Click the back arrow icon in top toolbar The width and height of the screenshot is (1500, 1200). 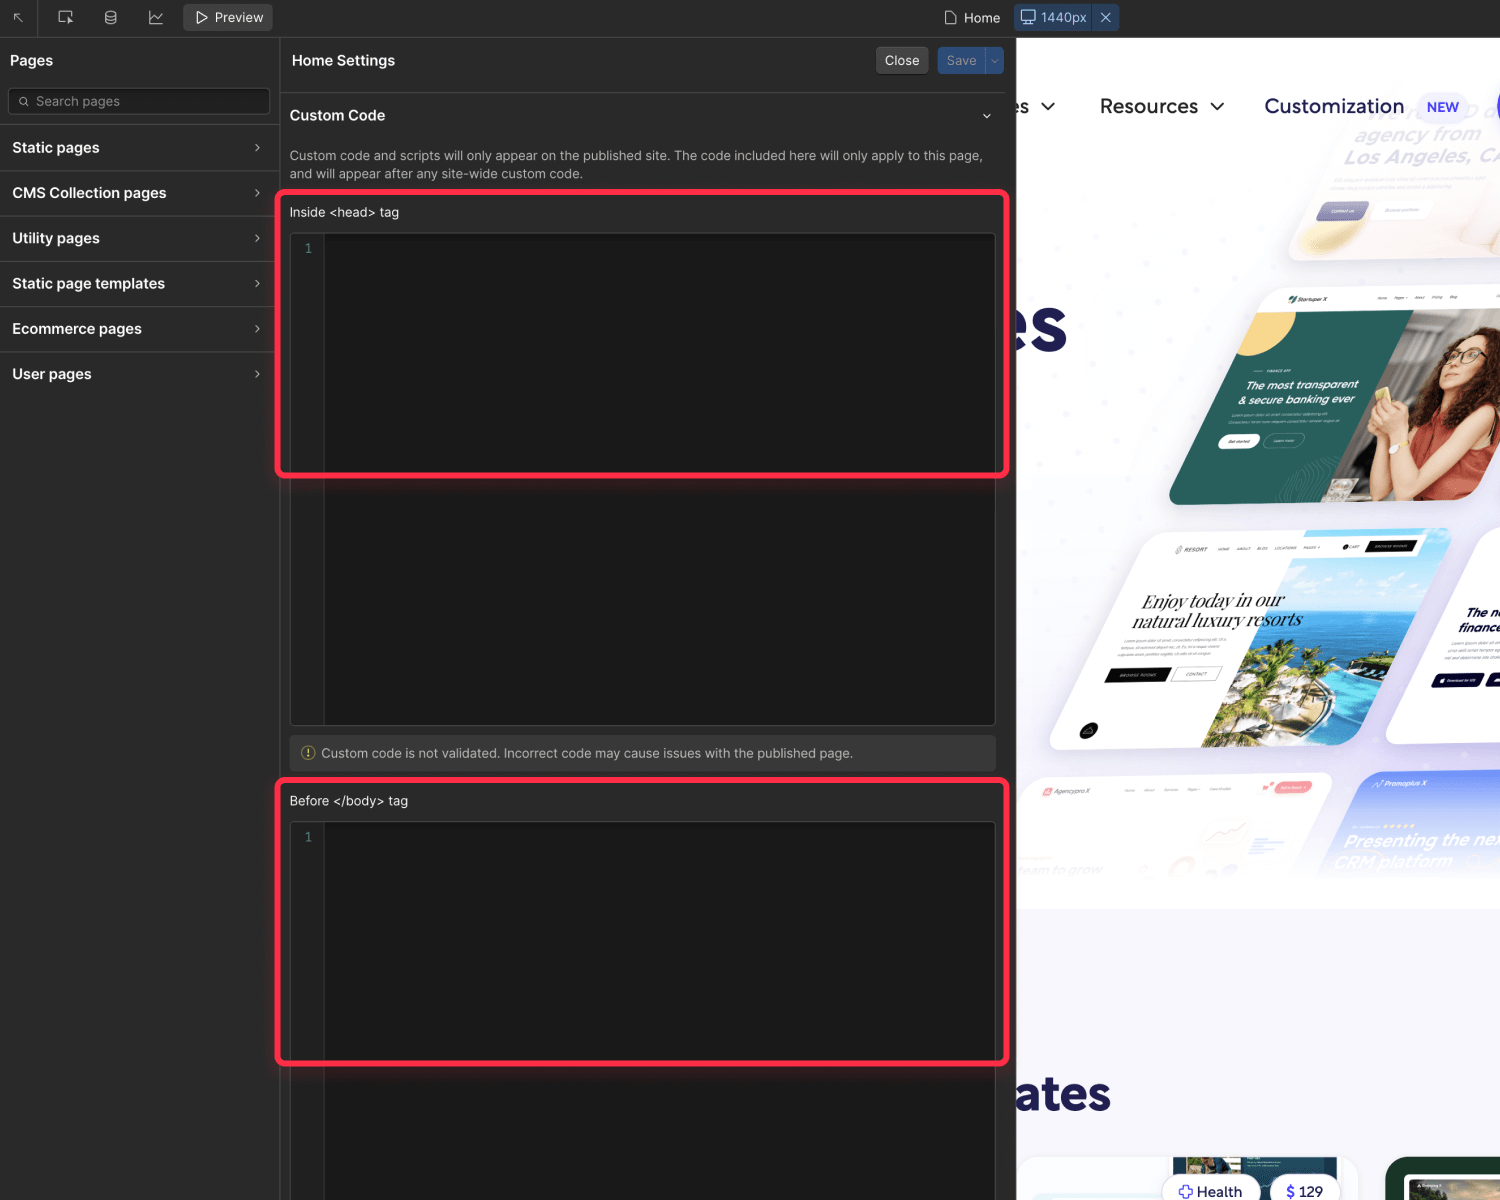(18, 18)
